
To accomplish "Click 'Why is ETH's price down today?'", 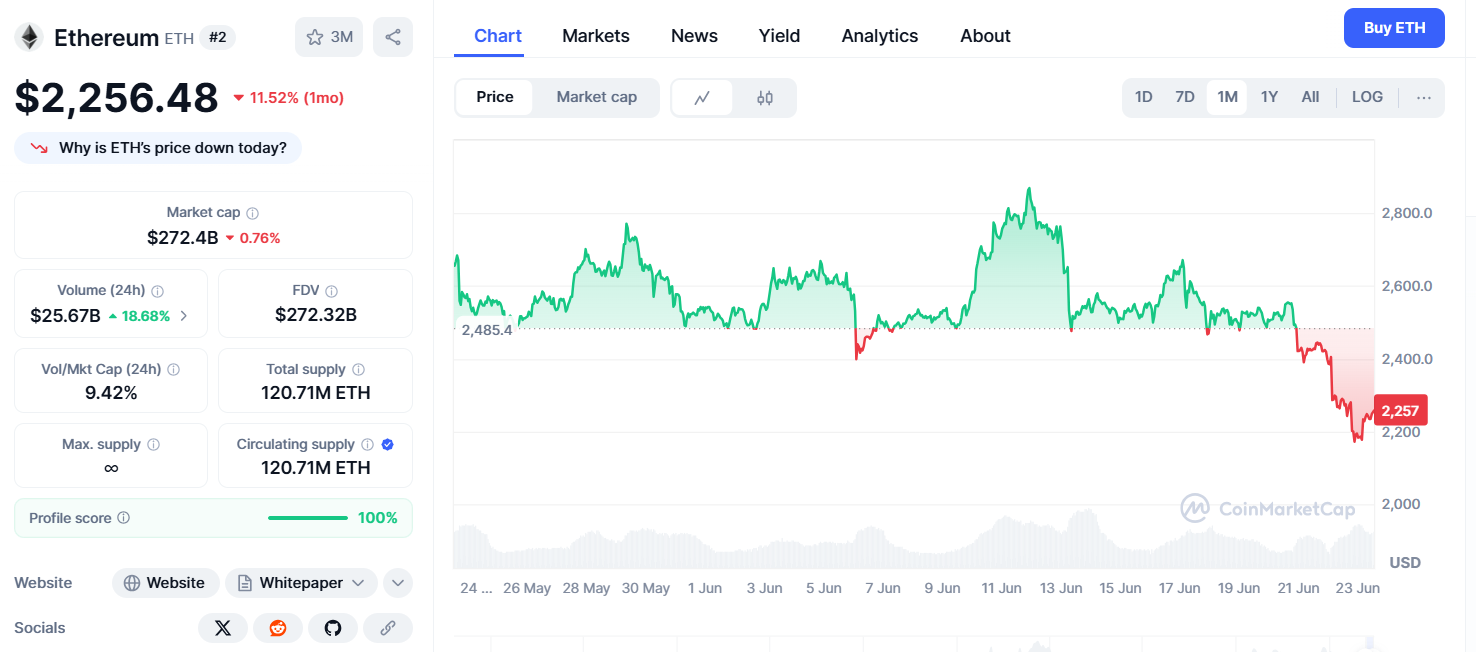I will point(158,148).
